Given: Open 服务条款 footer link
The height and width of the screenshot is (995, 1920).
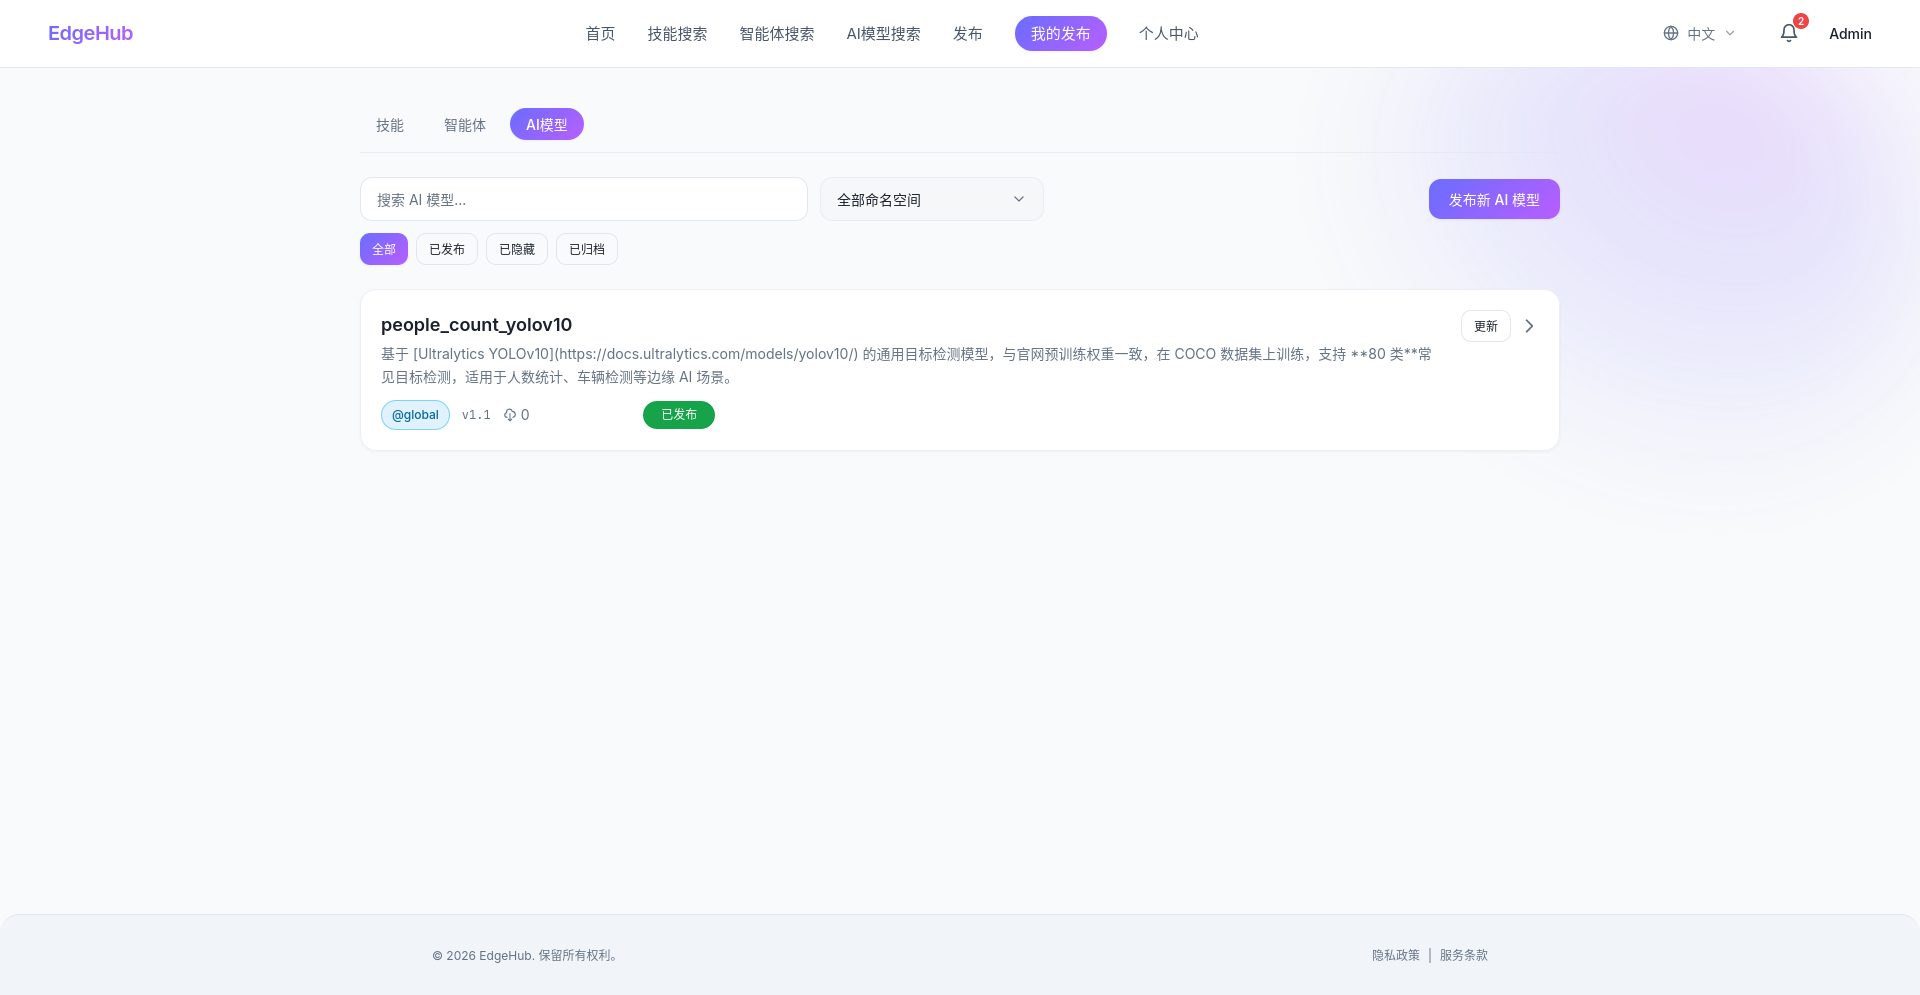Looking at the screenshot, I should [x=1464, y=955].
